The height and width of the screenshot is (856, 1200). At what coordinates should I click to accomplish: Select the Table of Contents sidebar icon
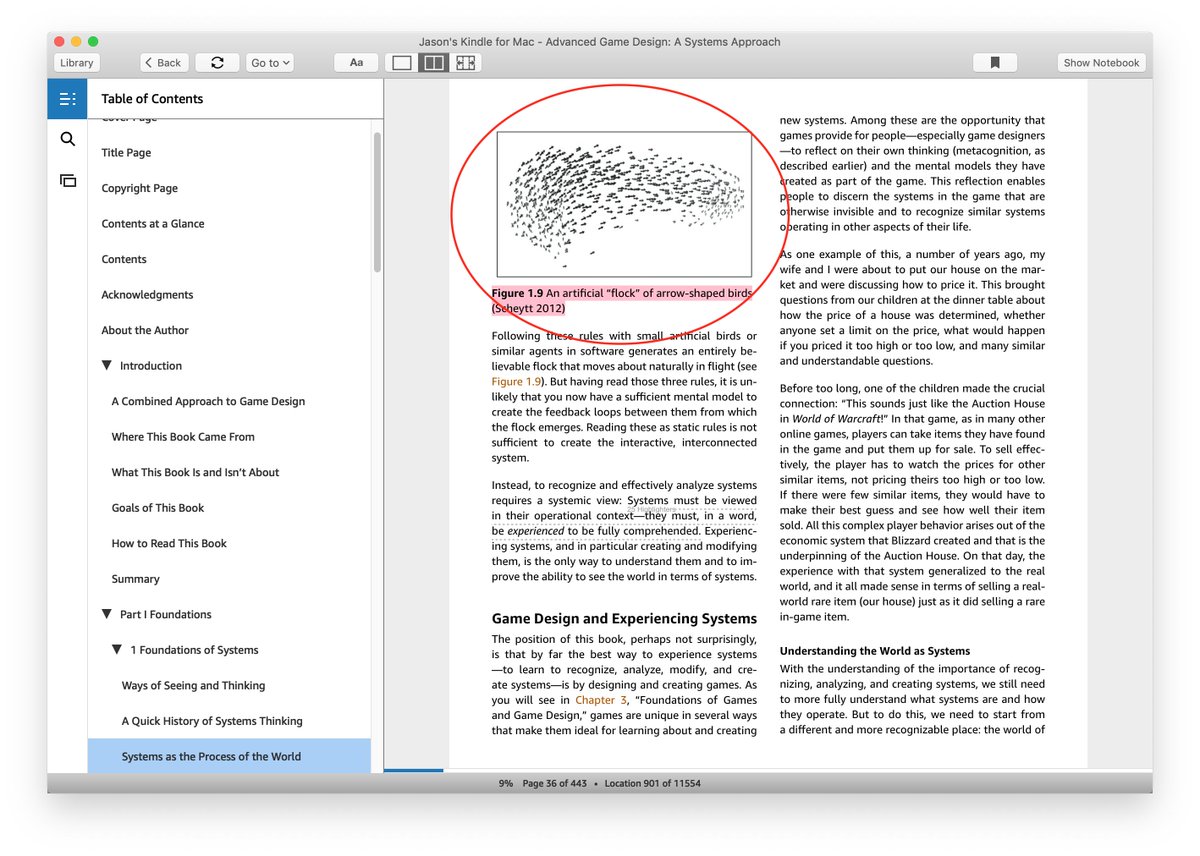click(67, 98)
